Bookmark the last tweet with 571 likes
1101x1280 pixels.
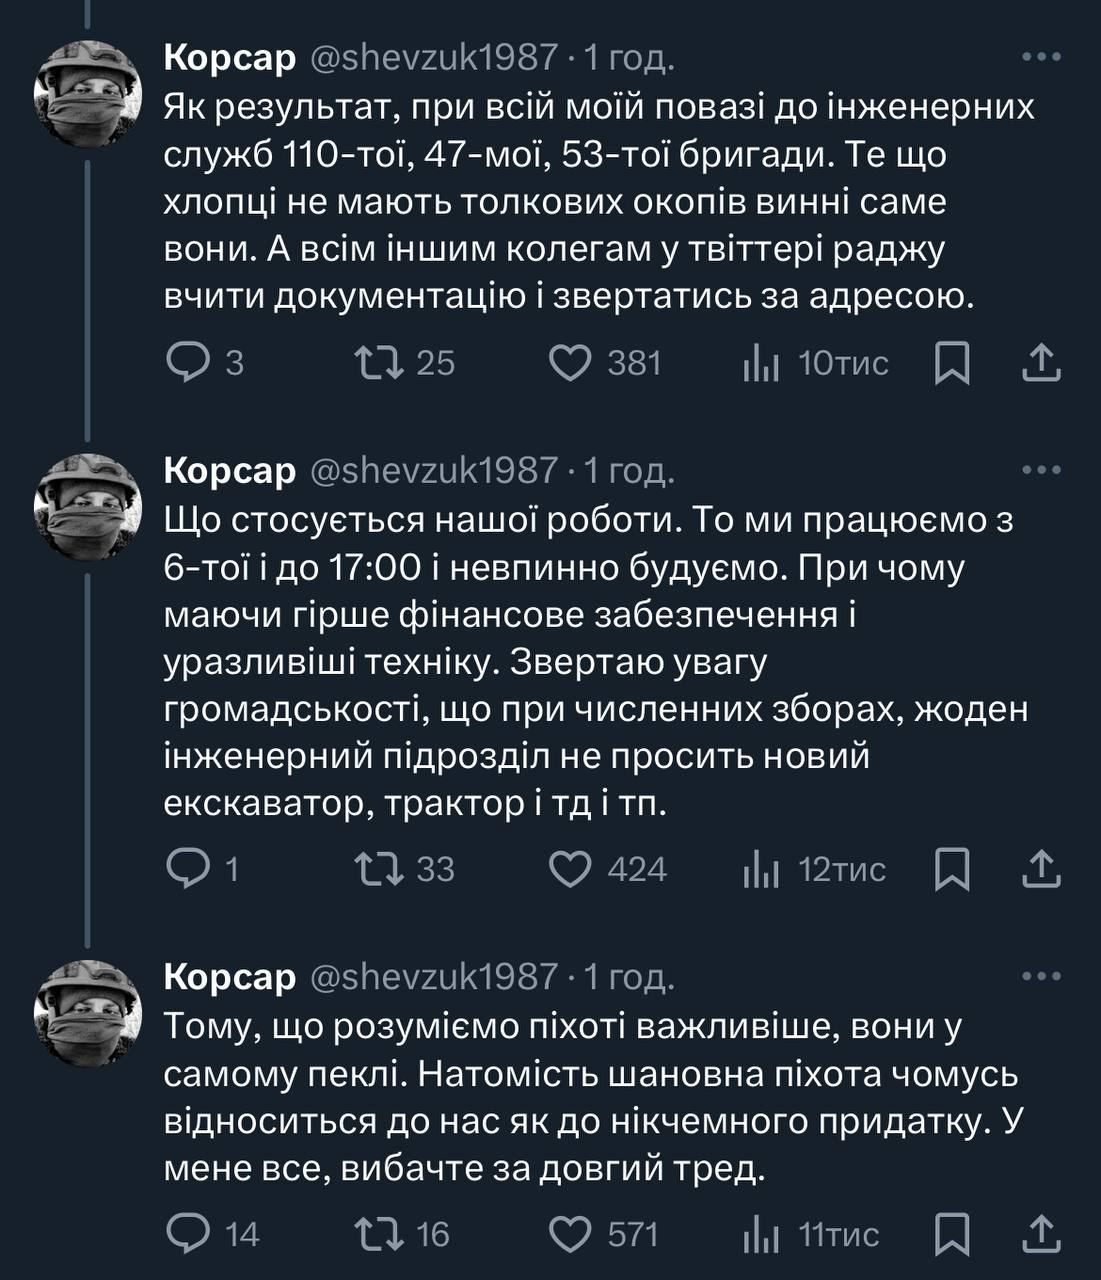pyautogui.click(x=951, y=1234)
